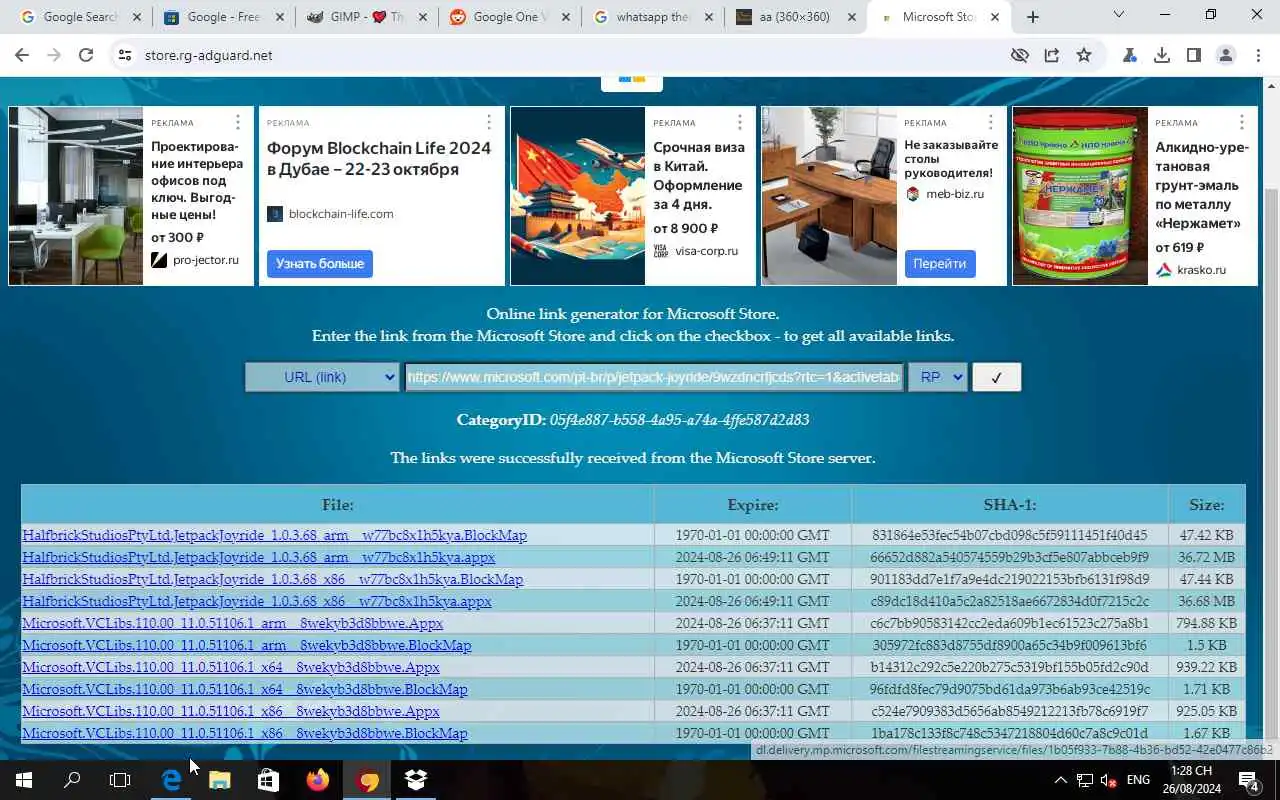Screen dimensions: 1280x800
Task: Switch to the Google - Free tab
Action: pos(226,17)
